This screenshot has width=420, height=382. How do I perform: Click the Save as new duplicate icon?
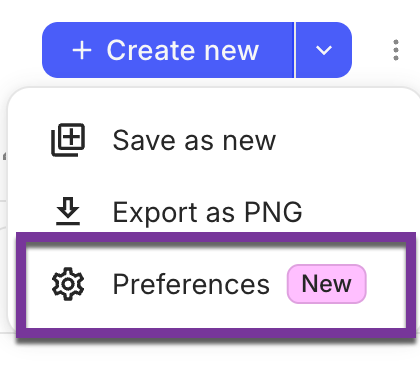tap(68, 140)
